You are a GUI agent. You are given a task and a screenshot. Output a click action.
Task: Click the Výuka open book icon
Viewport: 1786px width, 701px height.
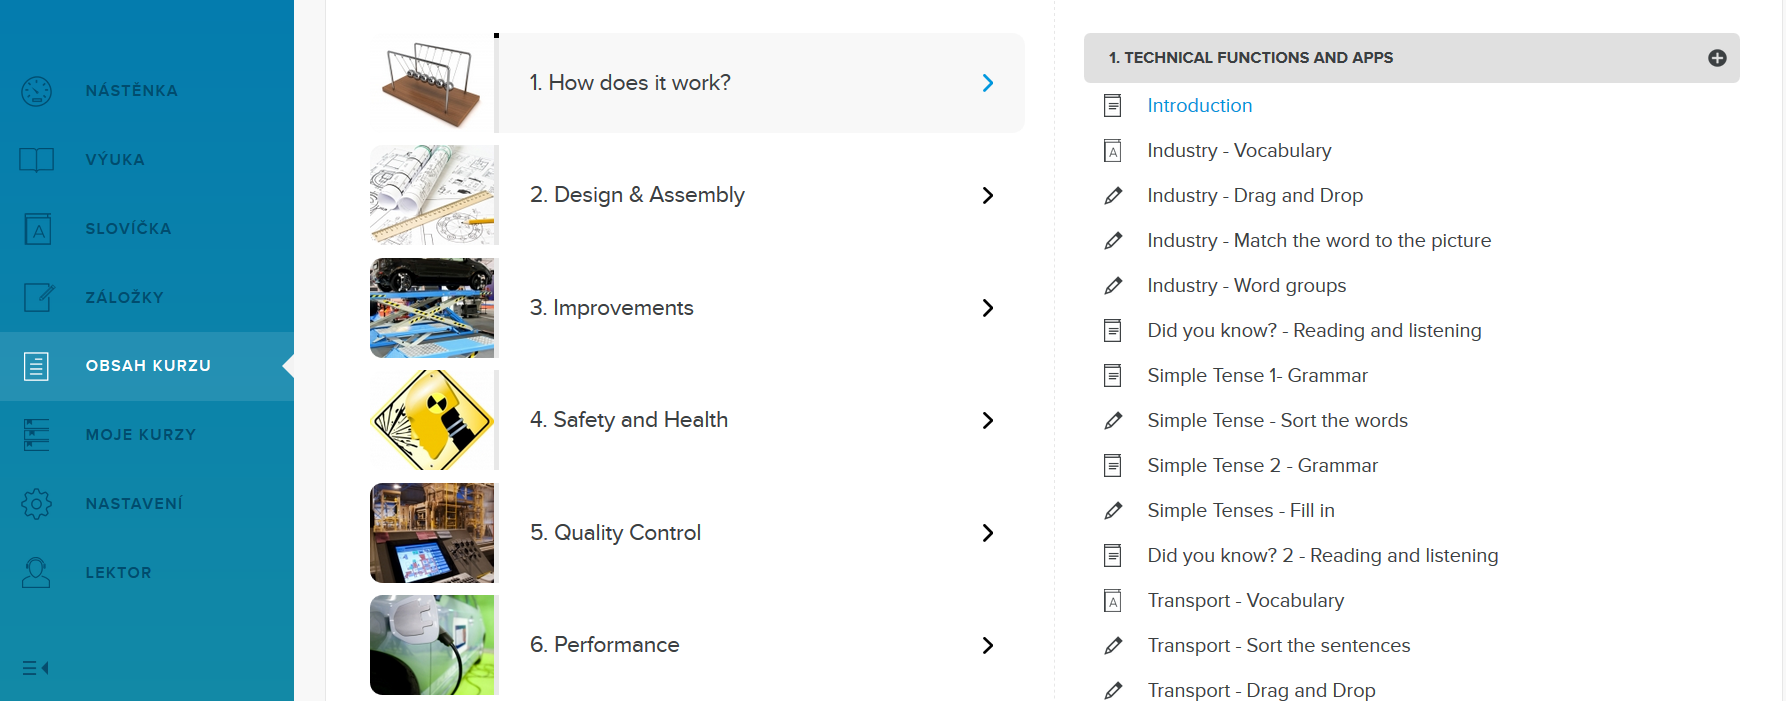coord(37,160)
